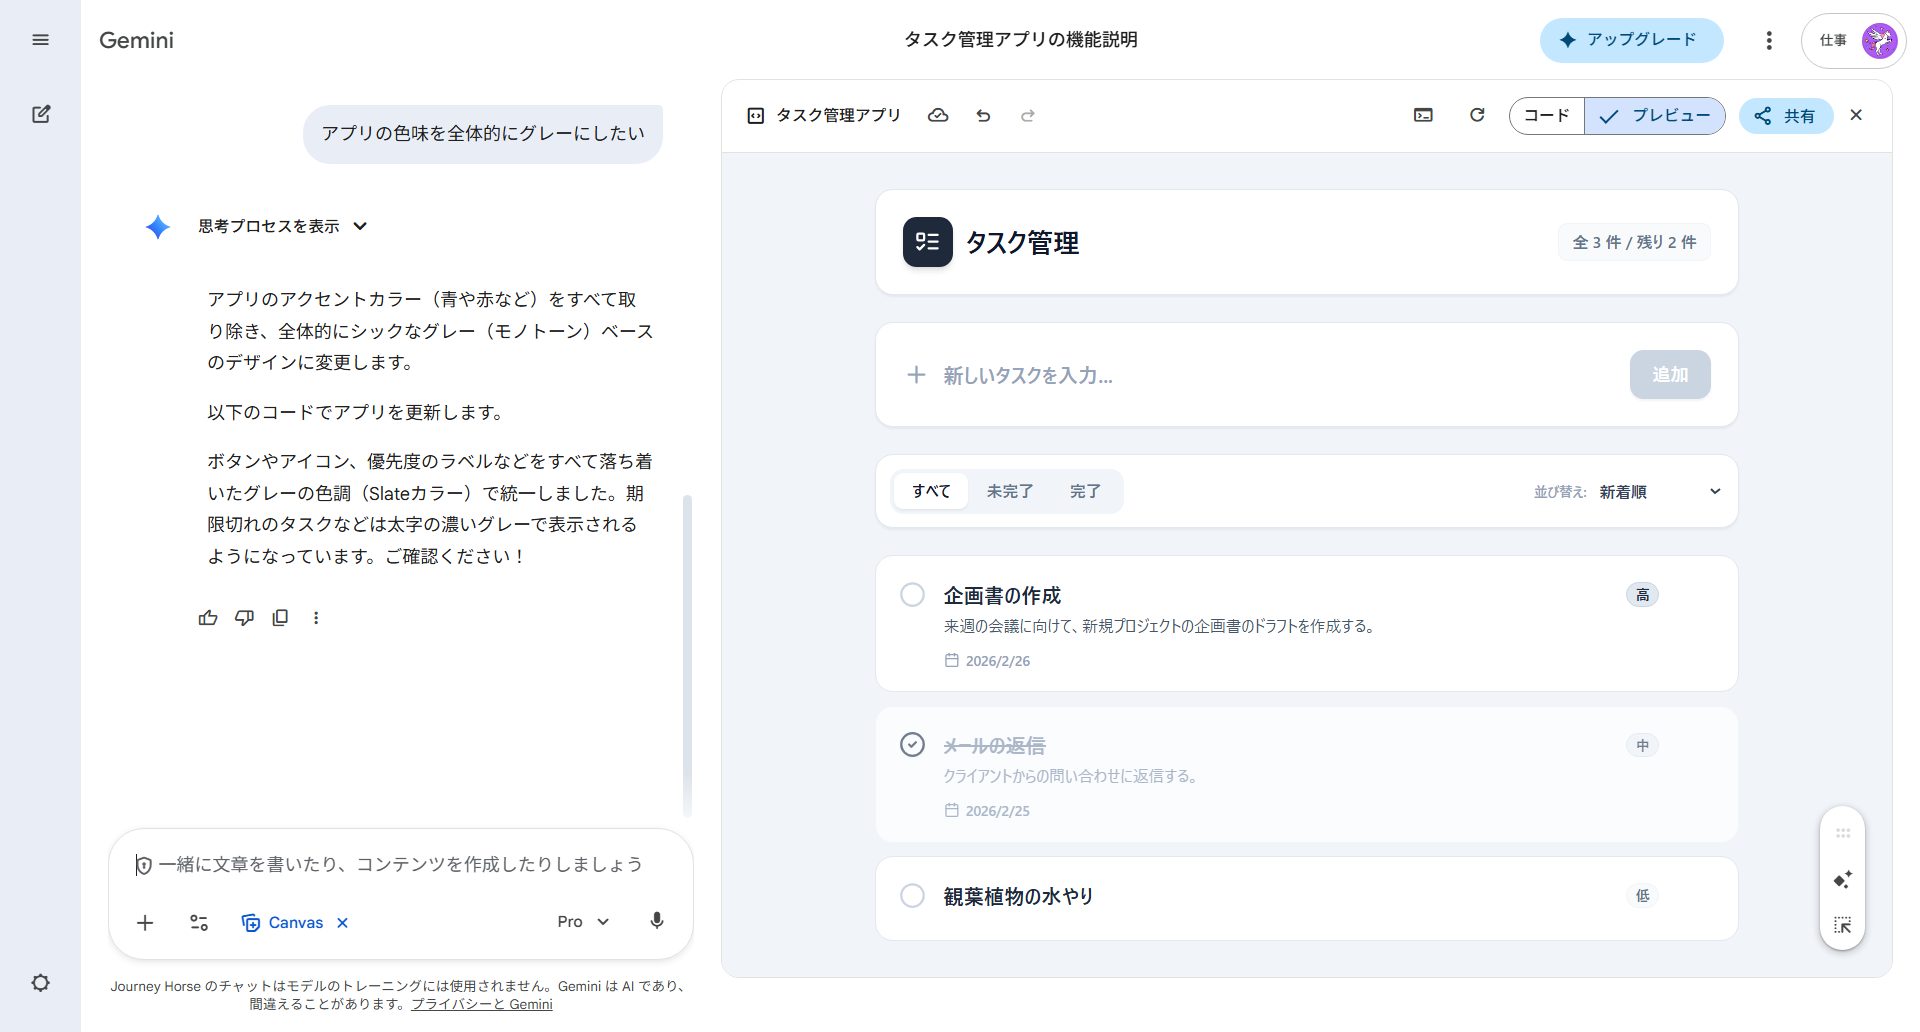Refresh the app preview

[1477, 115]
